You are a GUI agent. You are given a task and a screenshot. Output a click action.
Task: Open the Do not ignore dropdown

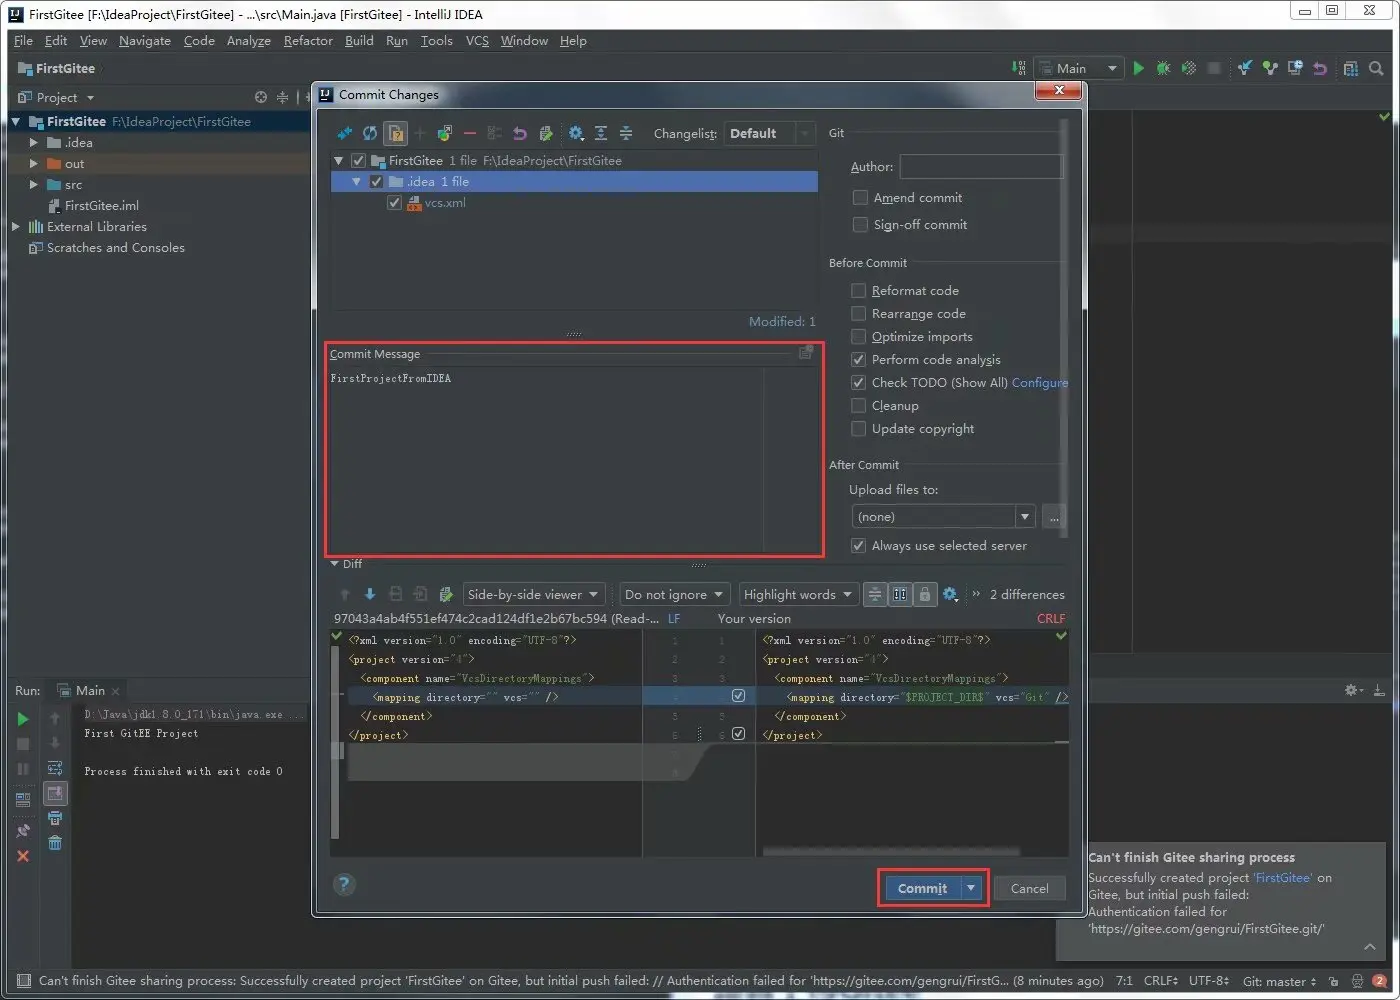click(x=675, y=594)
